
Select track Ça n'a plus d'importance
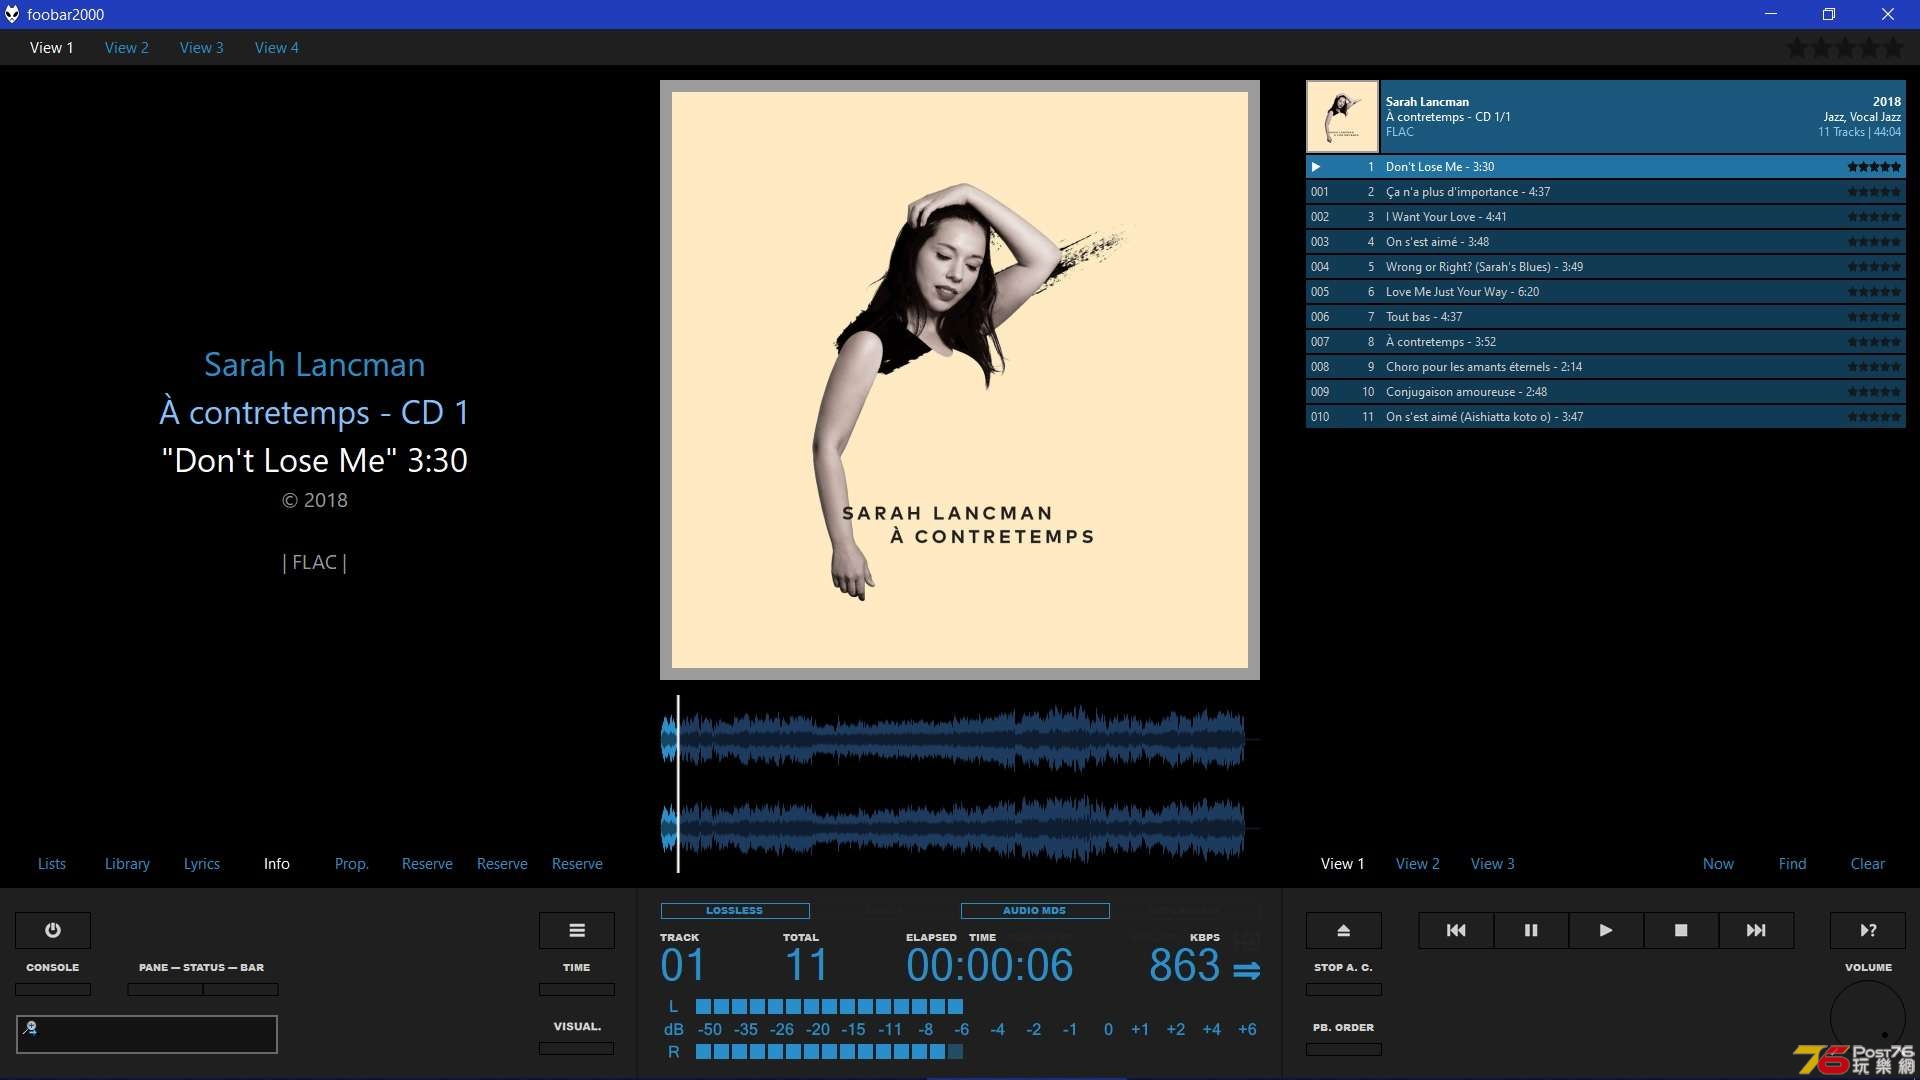pos(1606,192)
